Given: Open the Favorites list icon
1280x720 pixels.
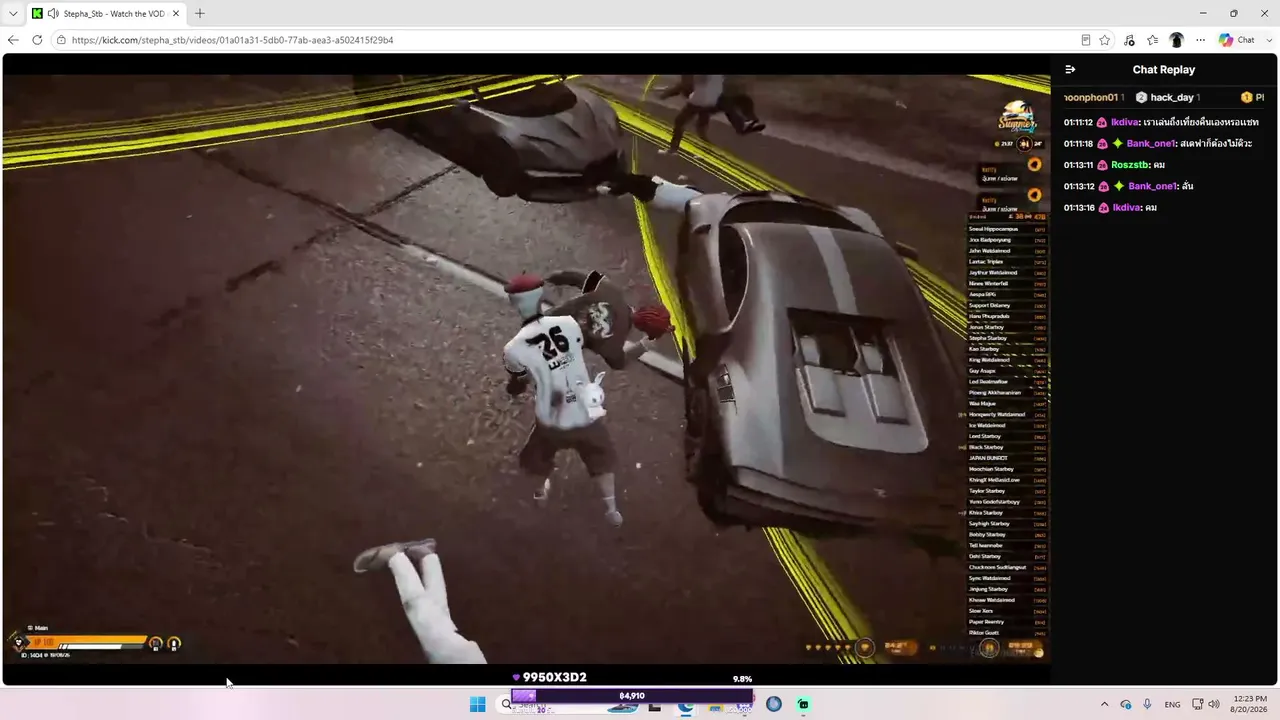Looking at the screenshot, I should (1153, 40).
